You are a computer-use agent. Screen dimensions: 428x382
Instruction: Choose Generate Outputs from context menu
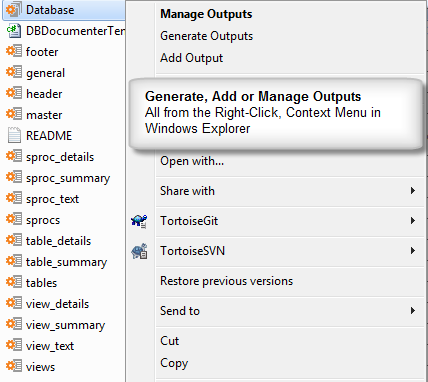(206, 36)
